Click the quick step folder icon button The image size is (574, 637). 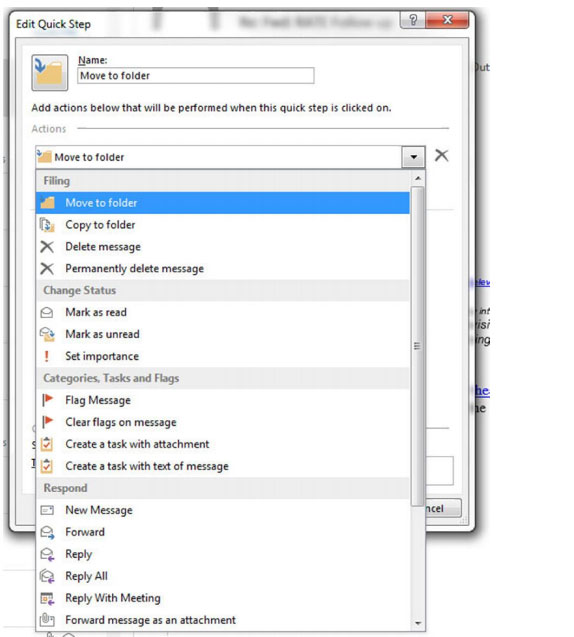[x=50, y=72]
